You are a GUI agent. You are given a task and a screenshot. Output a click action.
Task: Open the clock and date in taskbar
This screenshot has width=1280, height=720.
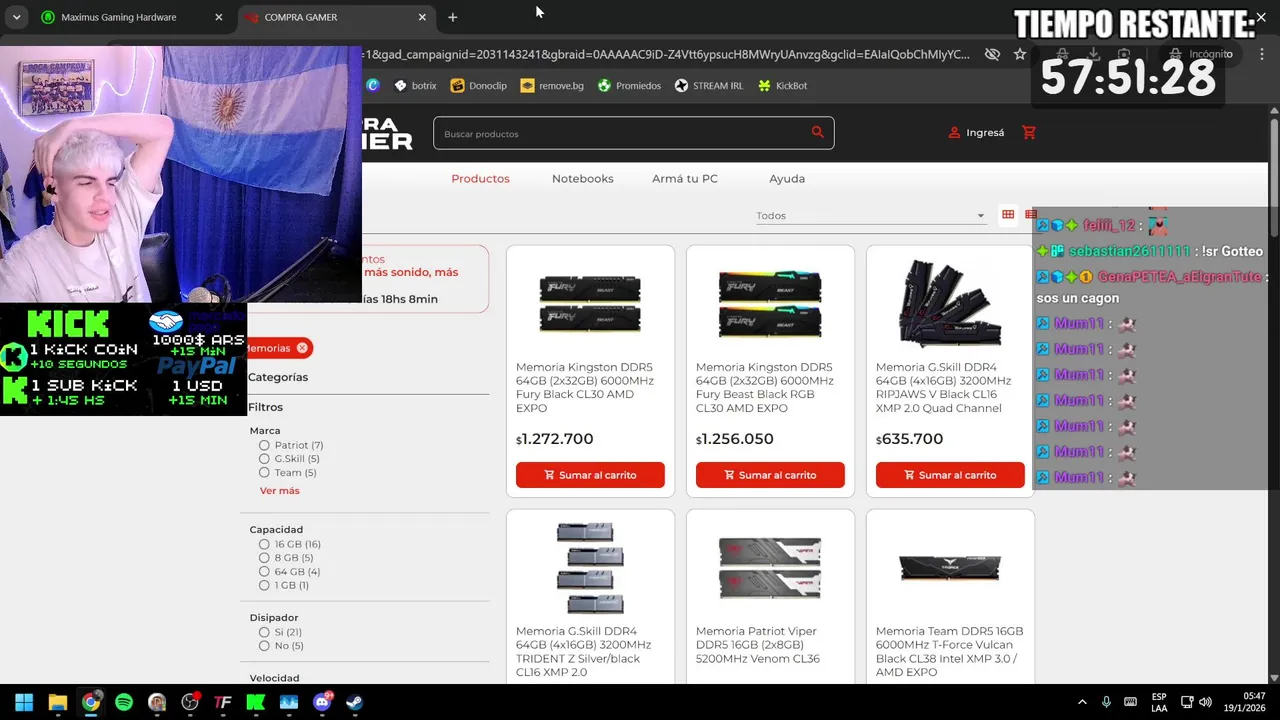coord(1246,702)
